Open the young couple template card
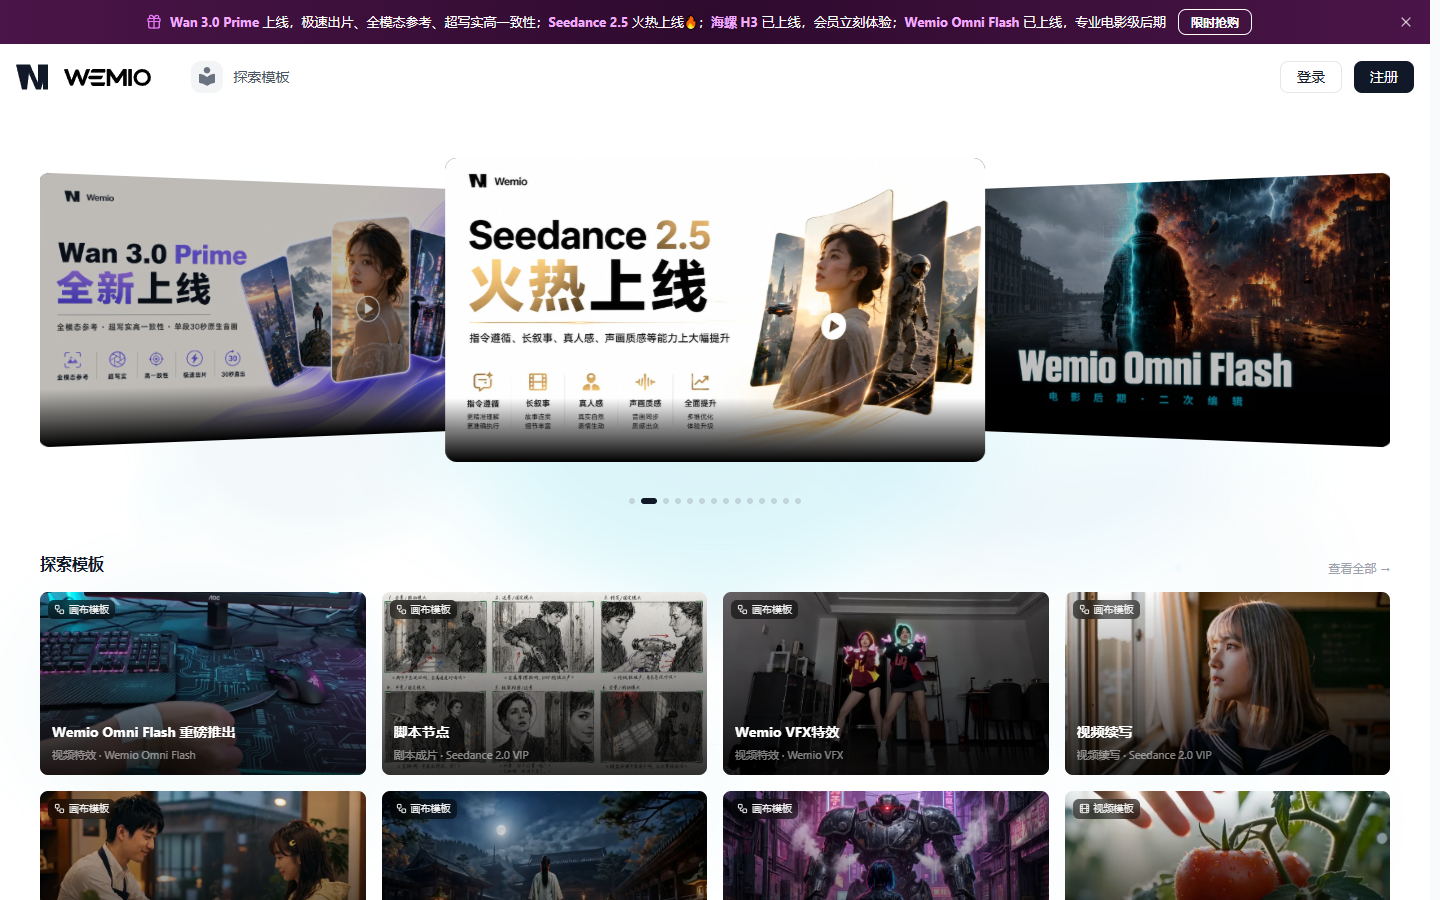 [203, 846]
